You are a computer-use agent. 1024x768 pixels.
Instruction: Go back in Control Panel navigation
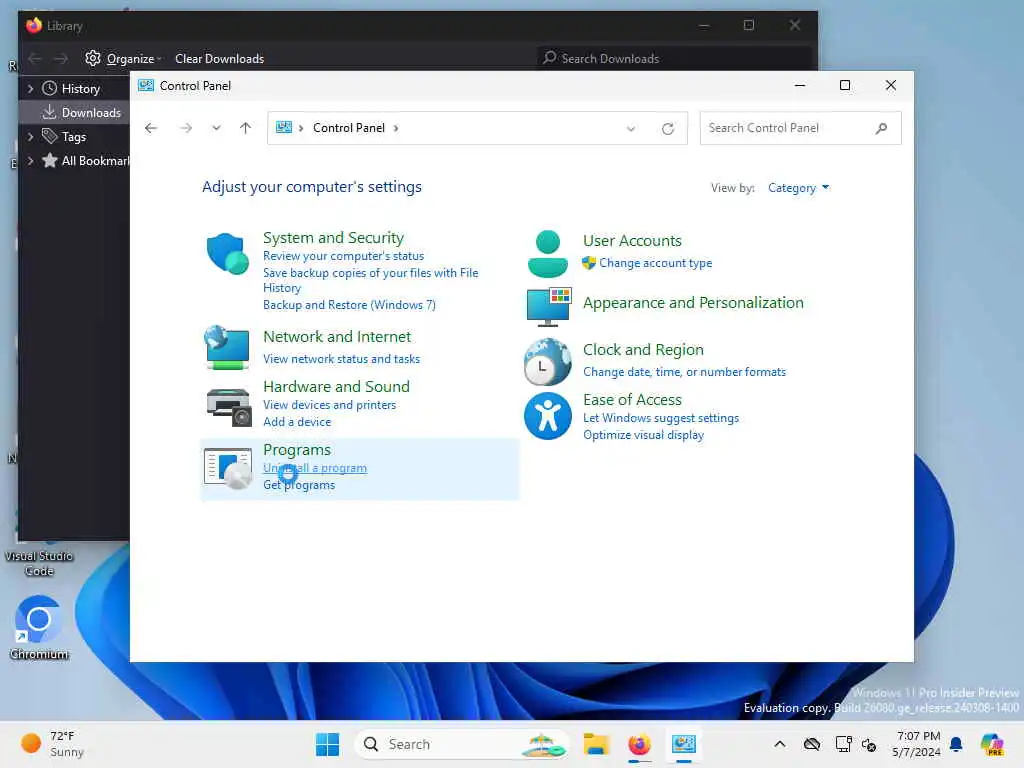click(x=151, y=128)
